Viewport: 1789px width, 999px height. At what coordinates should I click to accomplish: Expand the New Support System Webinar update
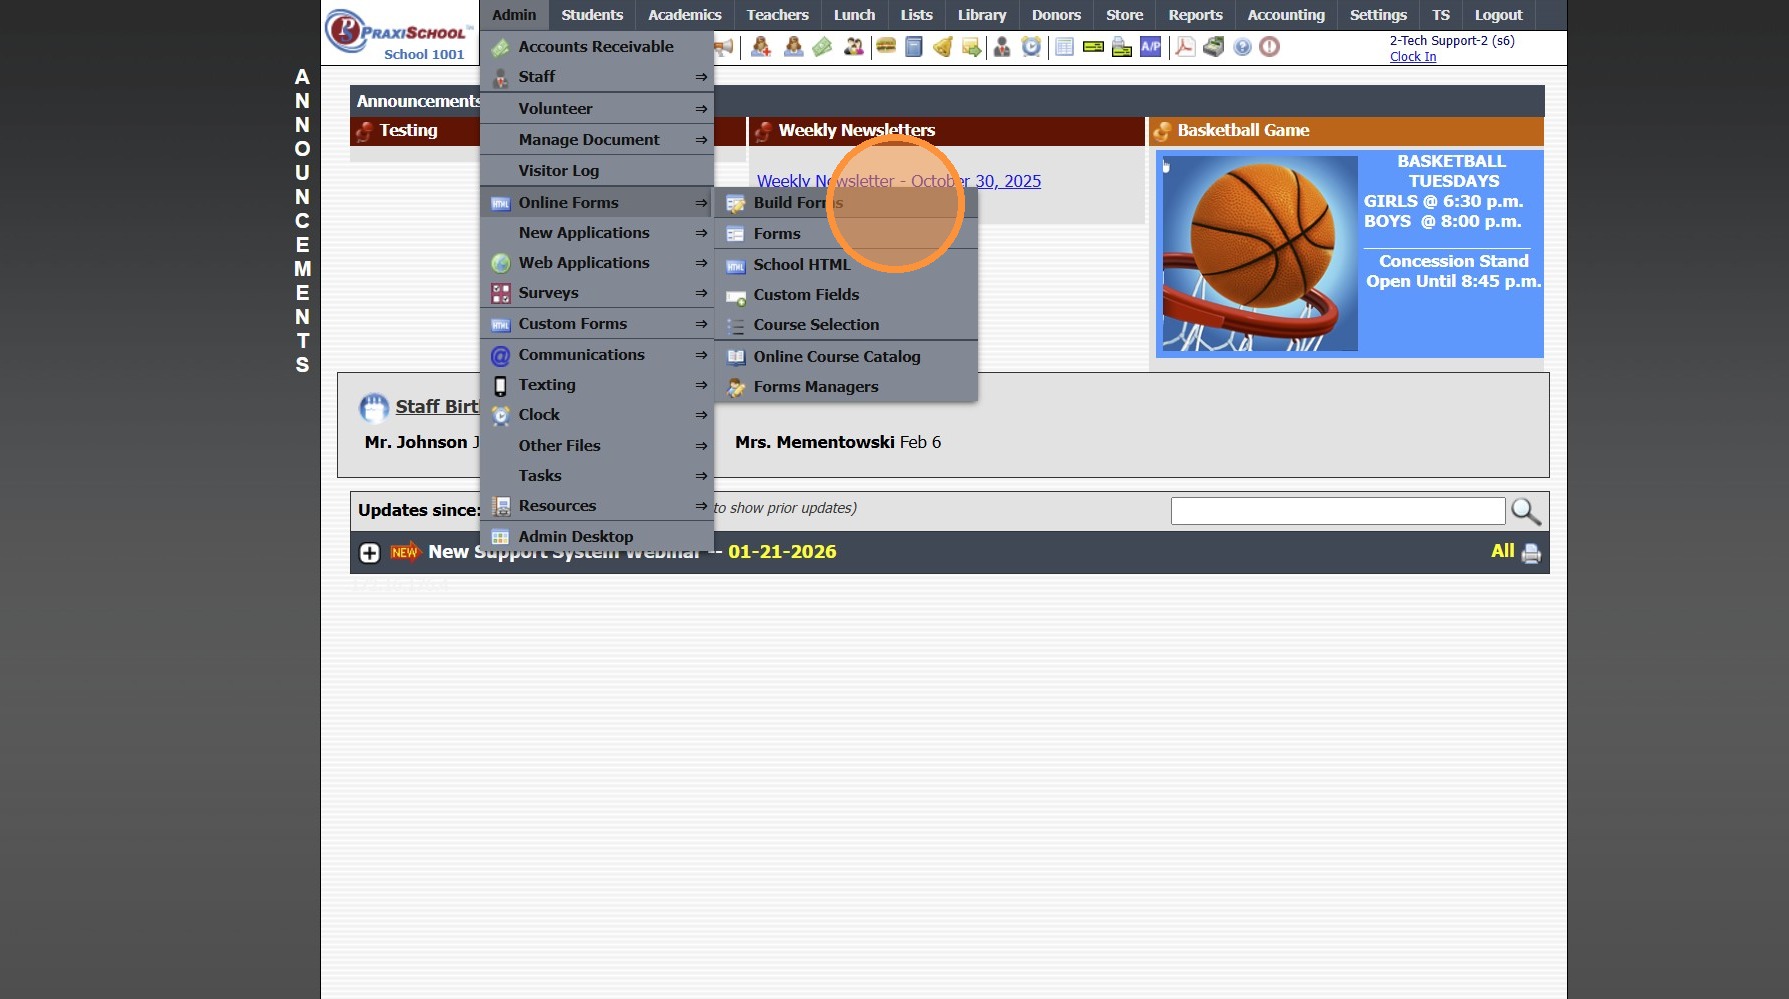pos(370,553)
